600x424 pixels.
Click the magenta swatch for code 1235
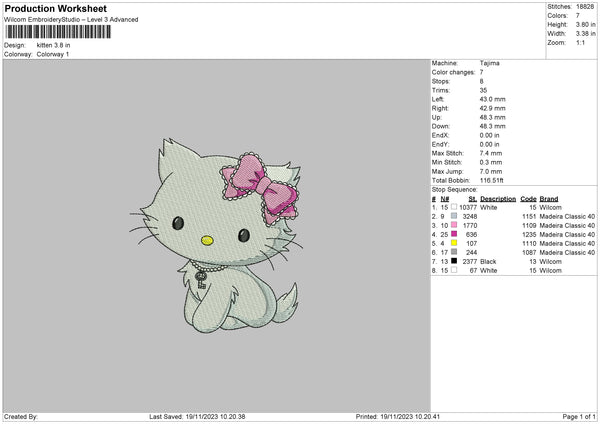coord(454,234)
